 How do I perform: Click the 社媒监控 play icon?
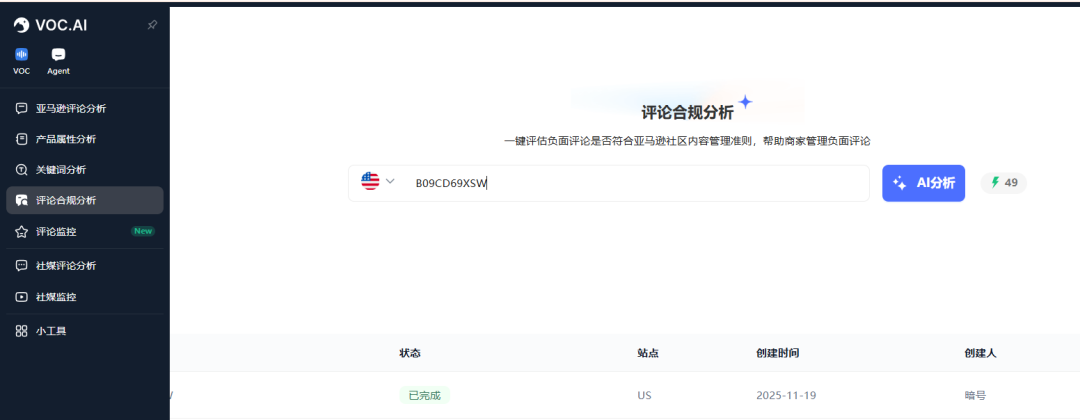(x=21, y=297)
